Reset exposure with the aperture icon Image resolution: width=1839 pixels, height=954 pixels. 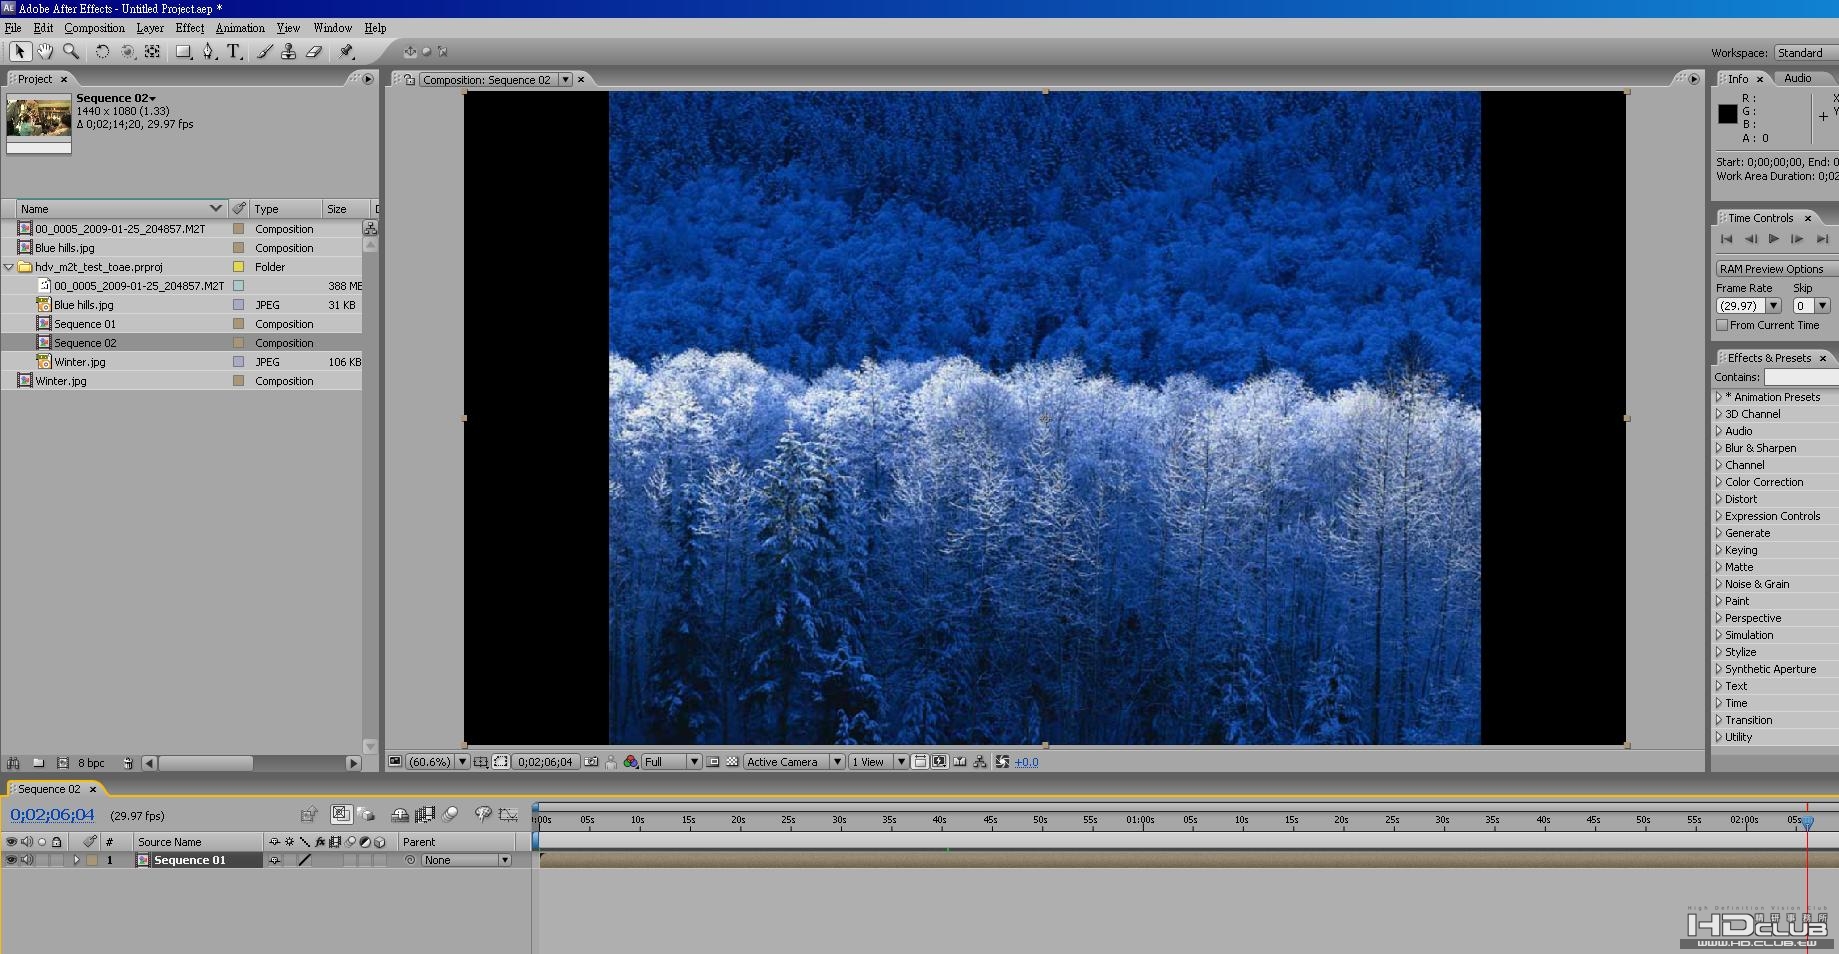tap(1002, 762)
